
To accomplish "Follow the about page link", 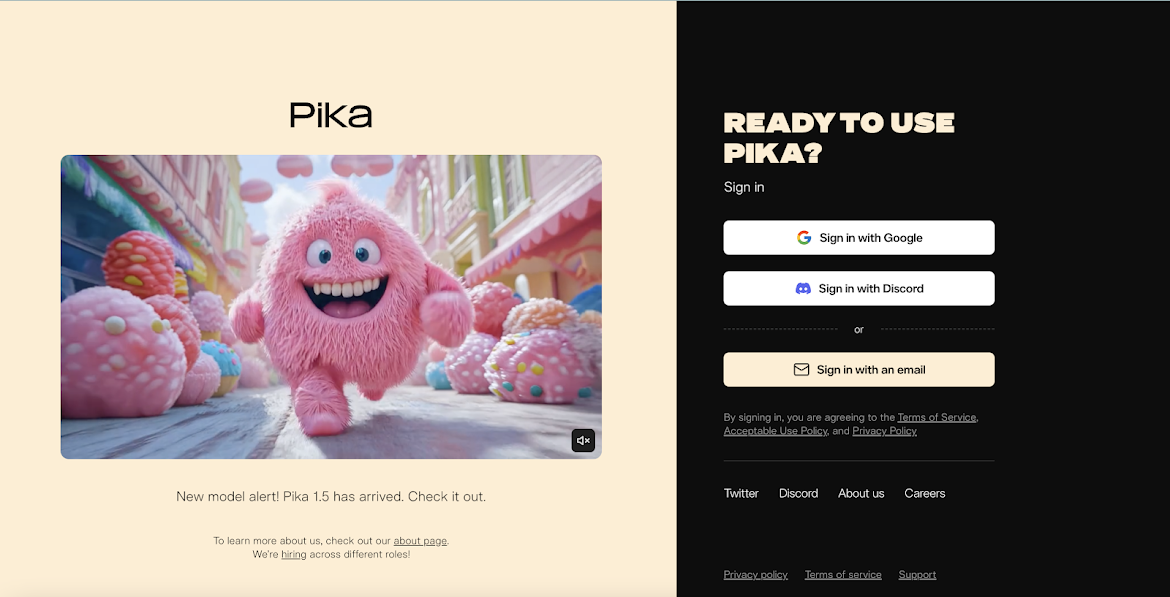I will (420, 540).
